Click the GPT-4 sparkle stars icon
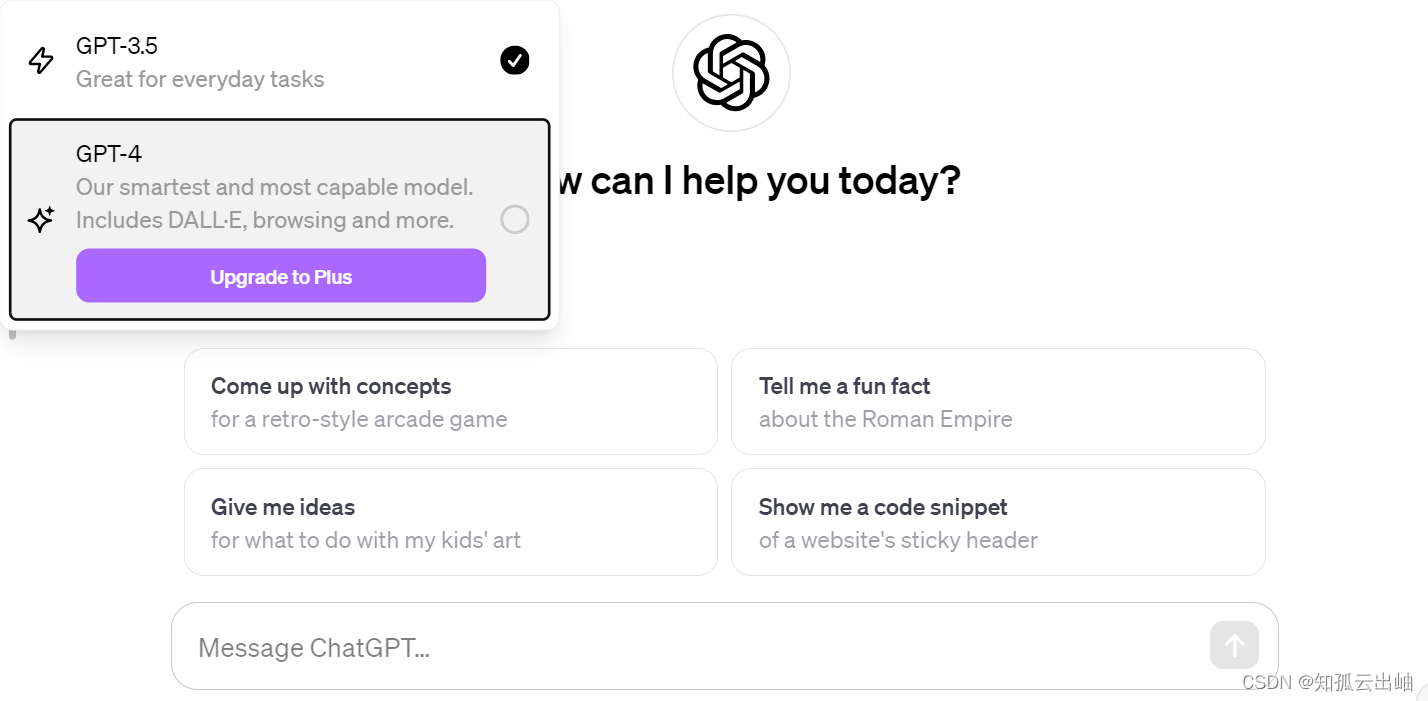 click(41, 220)
